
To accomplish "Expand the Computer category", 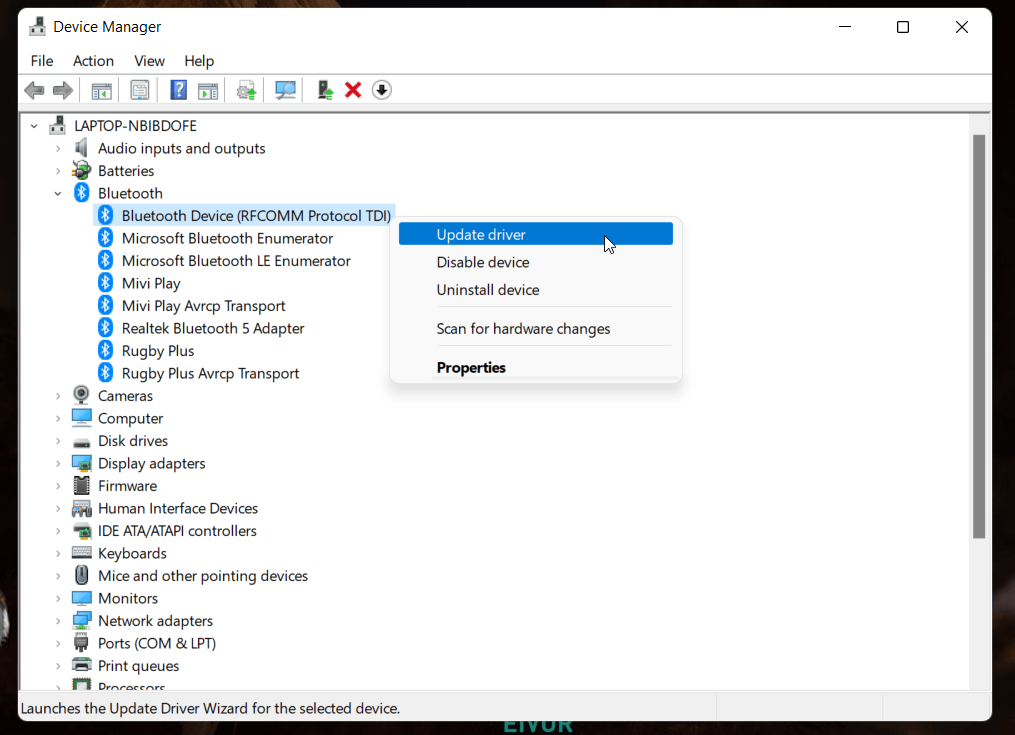I will tap(58, 418).
